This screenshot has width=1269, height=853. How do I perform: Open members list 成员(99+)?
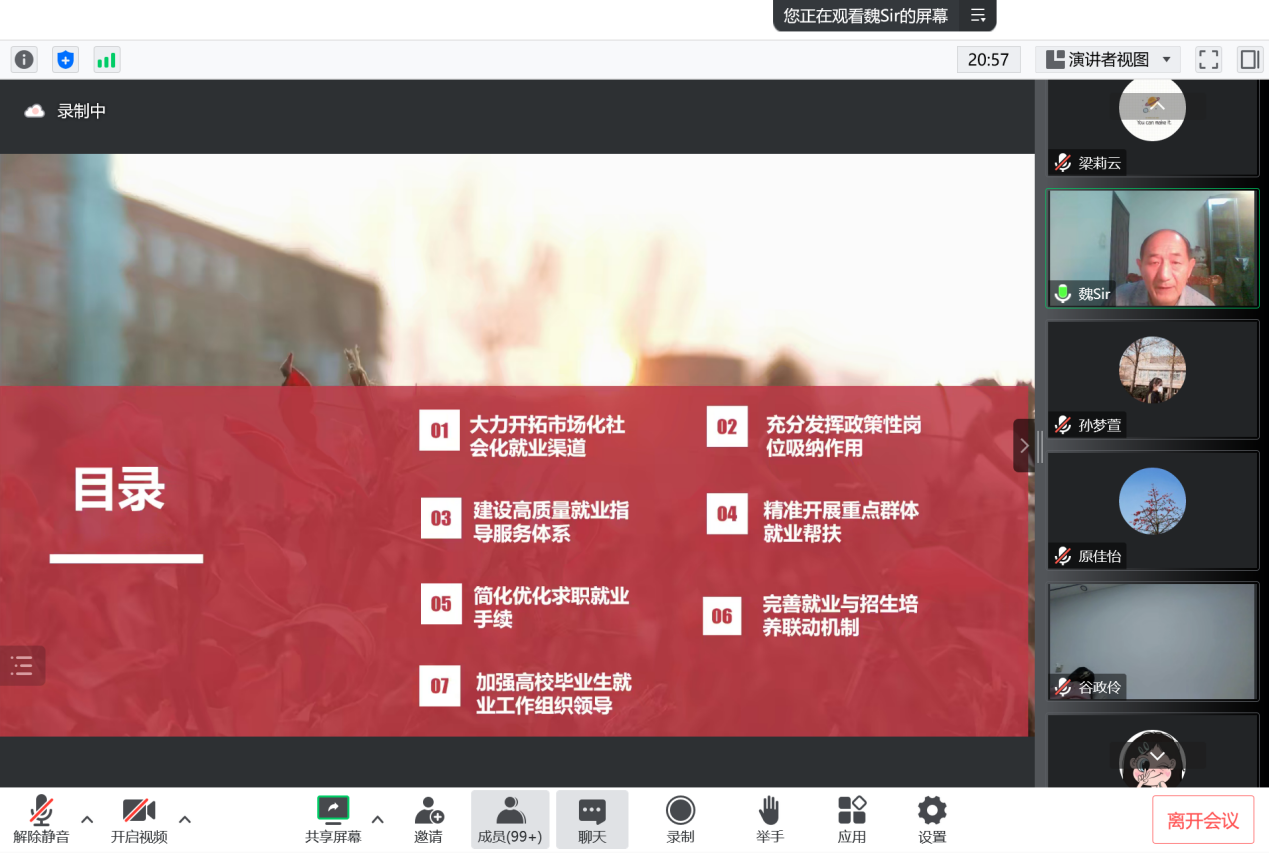pos(510,820)
